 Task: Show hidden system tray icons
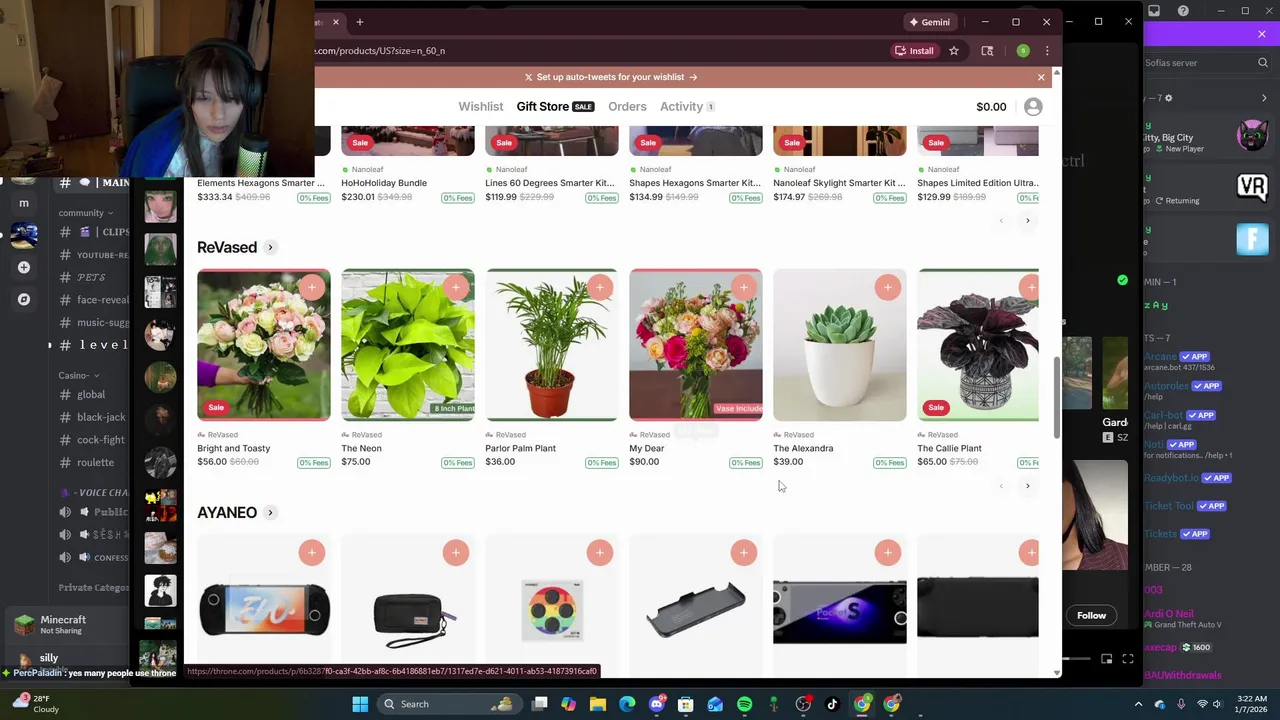1138,704
